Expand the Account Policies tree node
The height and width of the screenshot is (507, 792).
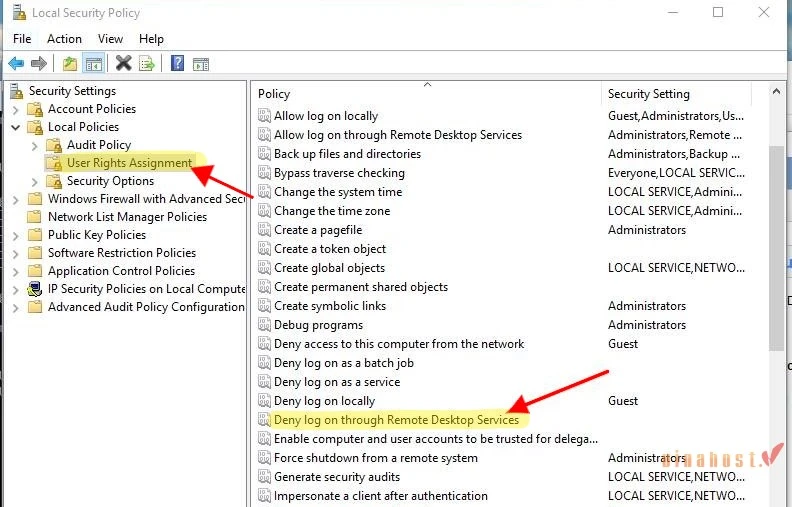click(16, 110)
